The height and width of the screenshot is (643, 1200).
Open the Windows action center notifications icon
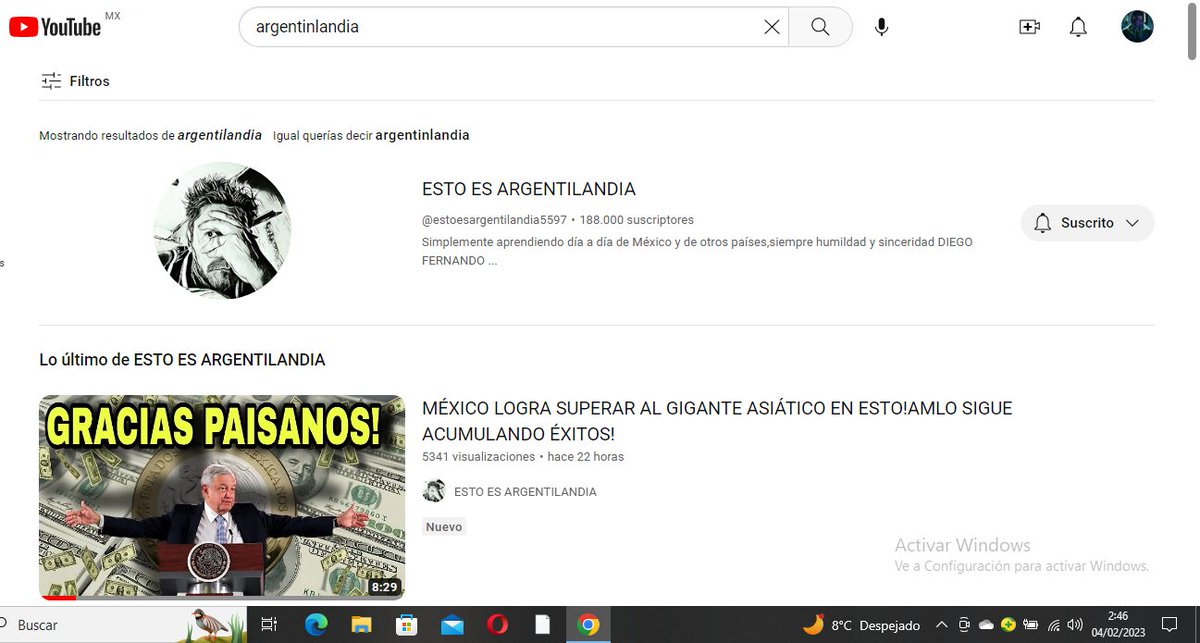pyautogui.click(x=1169, y=625)
